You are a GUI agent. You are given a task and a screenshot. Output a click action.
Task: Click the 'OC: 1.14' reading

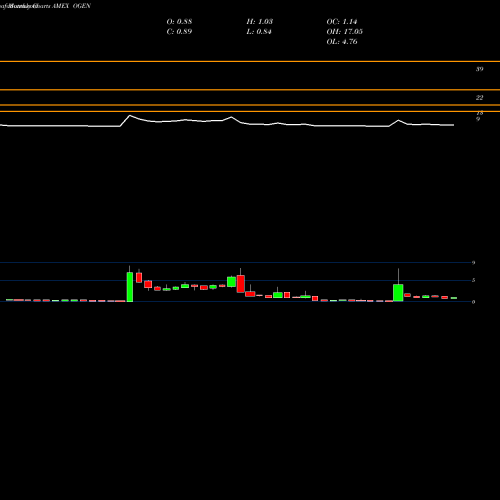342,21
